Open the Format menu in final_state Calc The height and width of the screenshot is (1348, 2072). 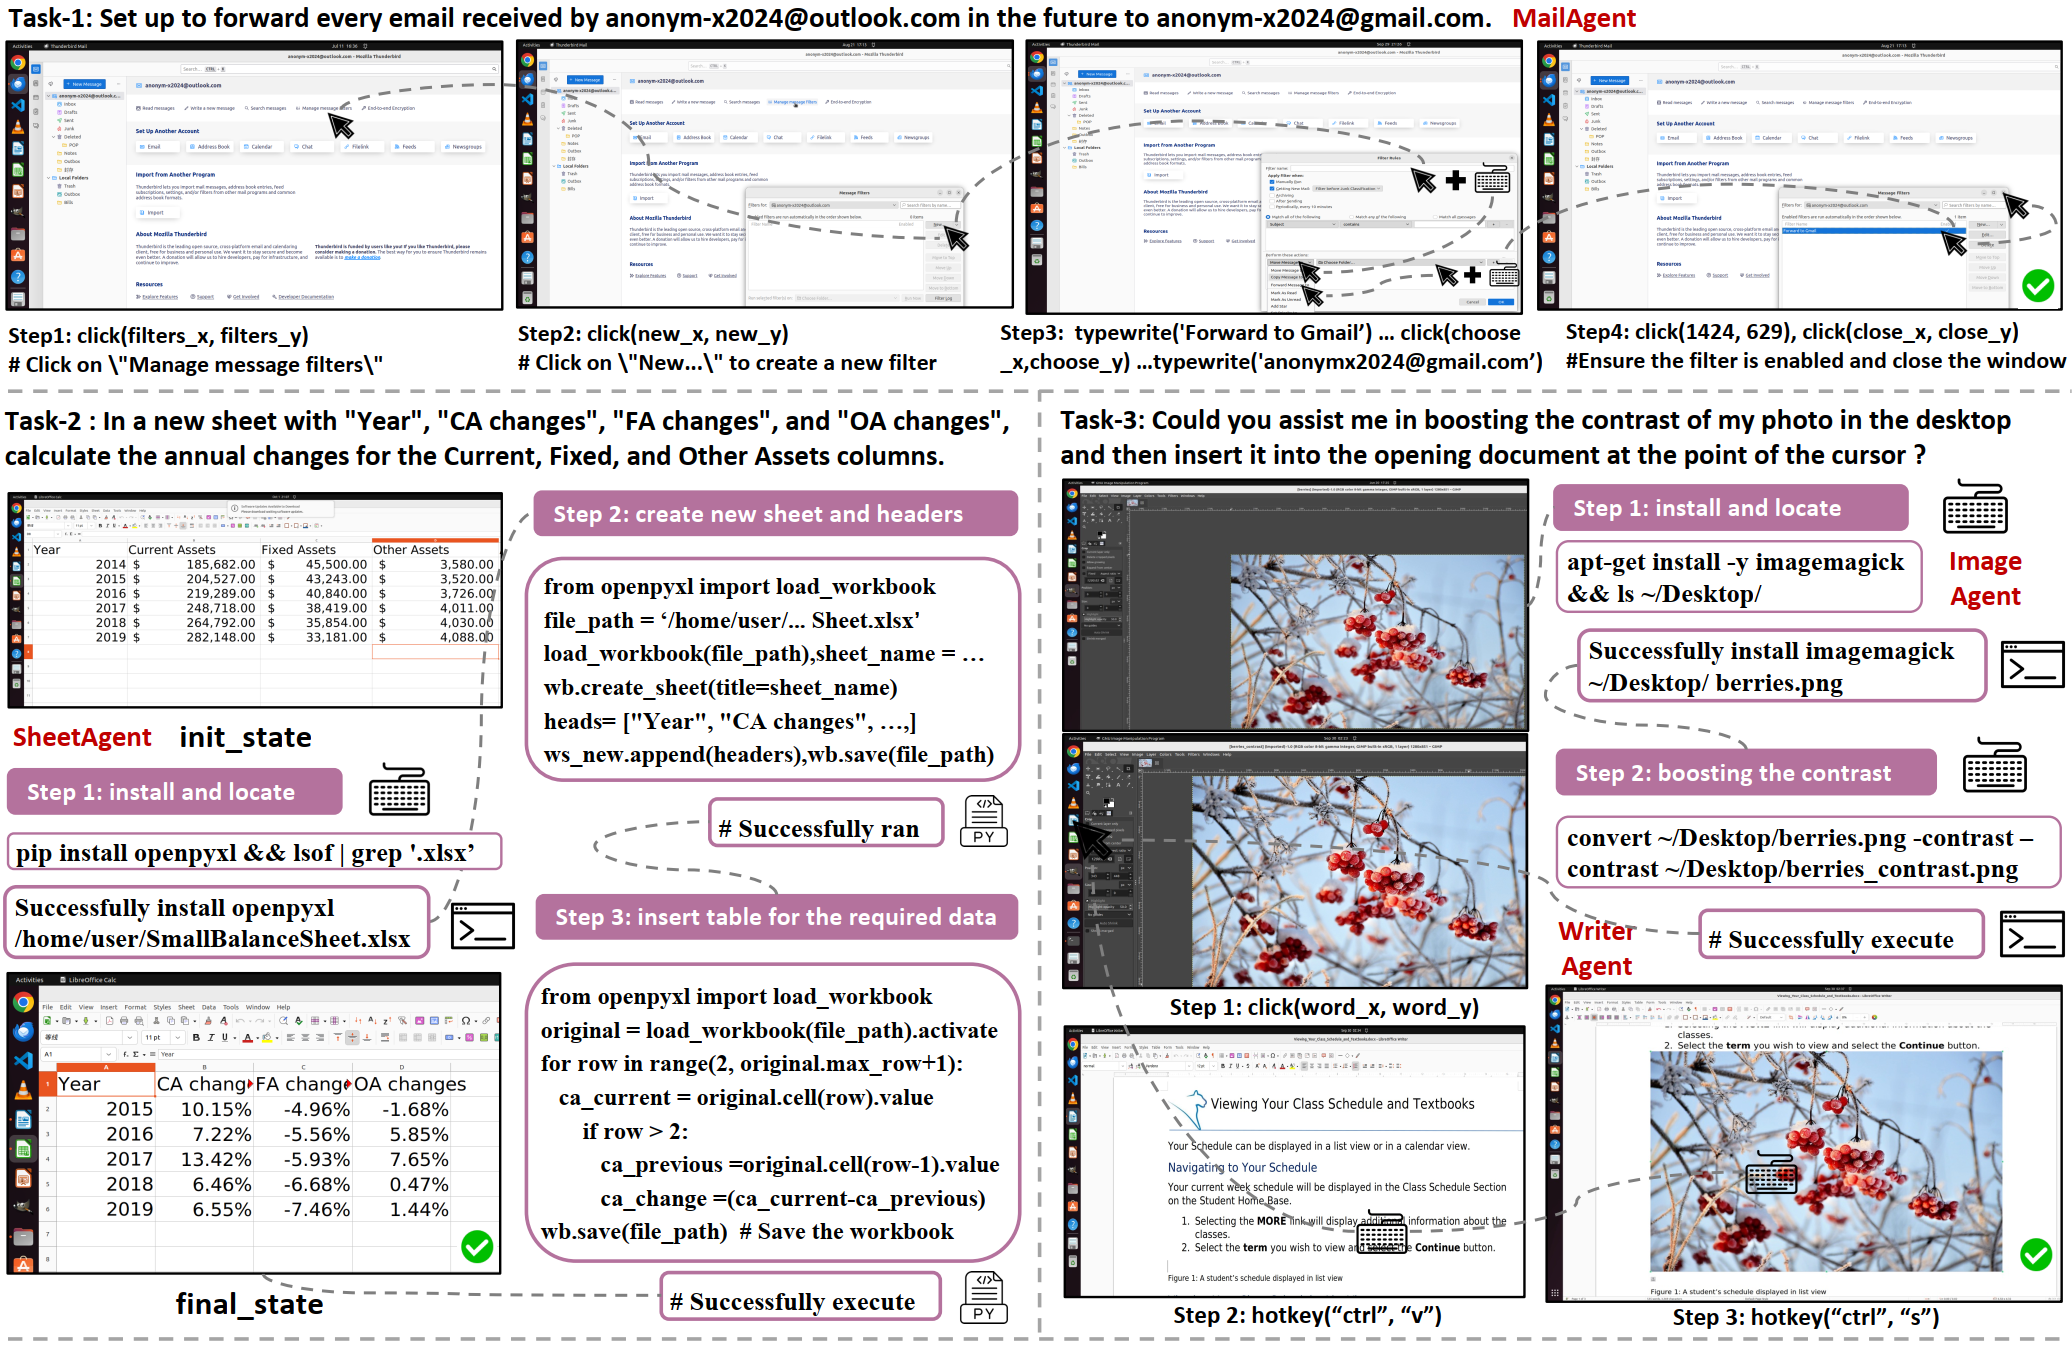135,1007
